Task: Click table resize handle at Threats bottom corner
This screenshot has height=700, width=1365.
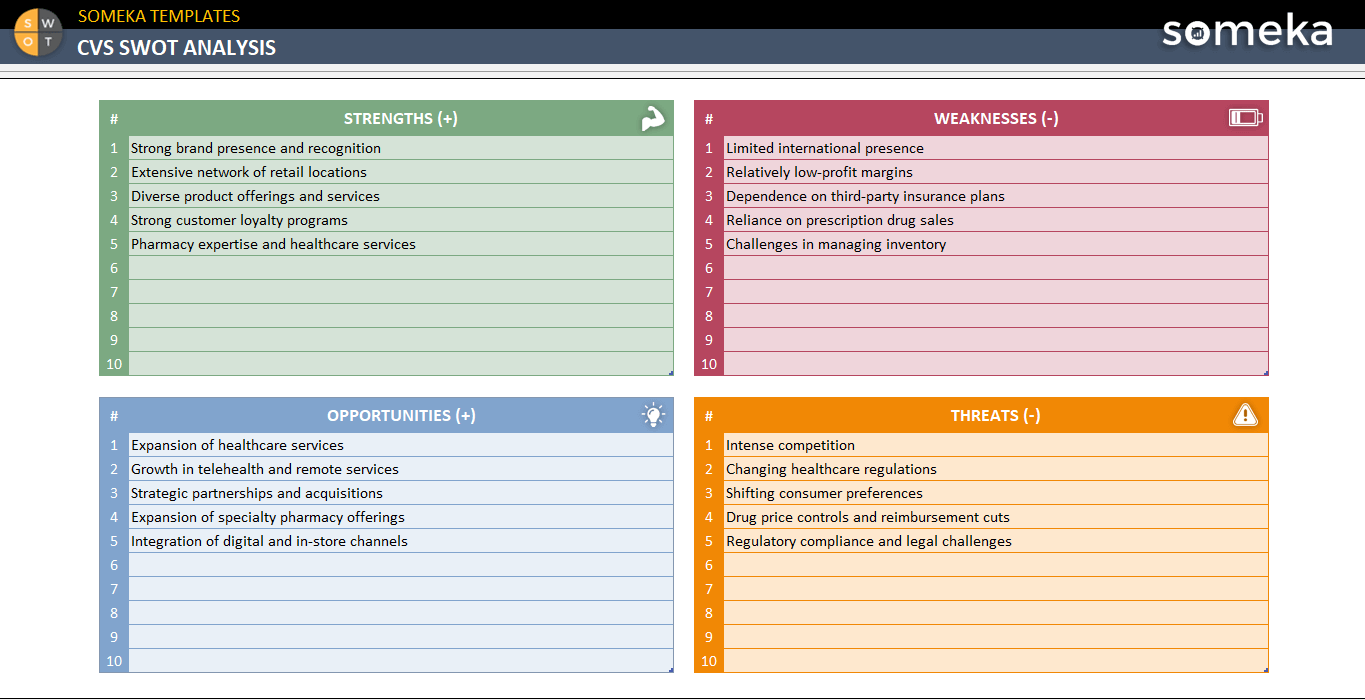Action: point(1266,670)
